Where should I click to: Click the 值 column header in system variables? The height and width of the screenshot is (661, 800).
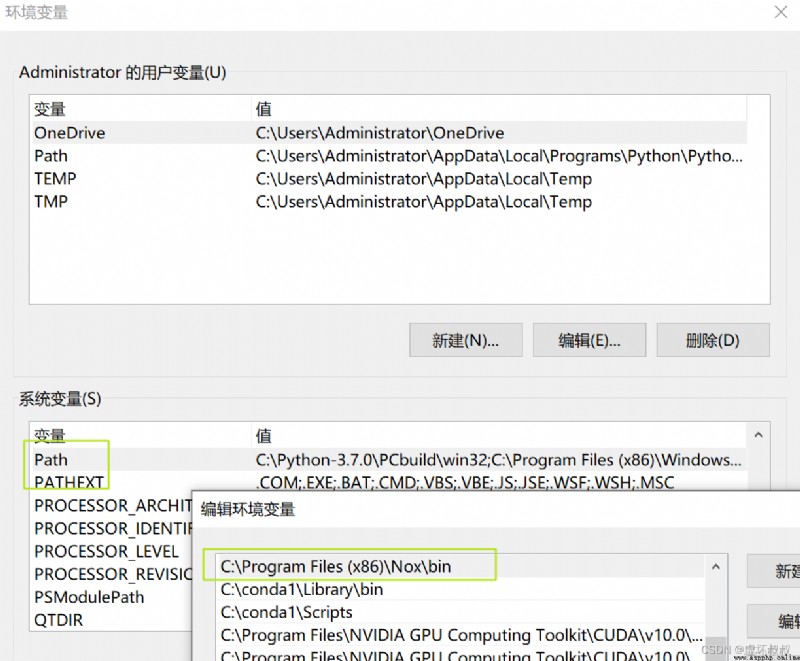(263, 436)
